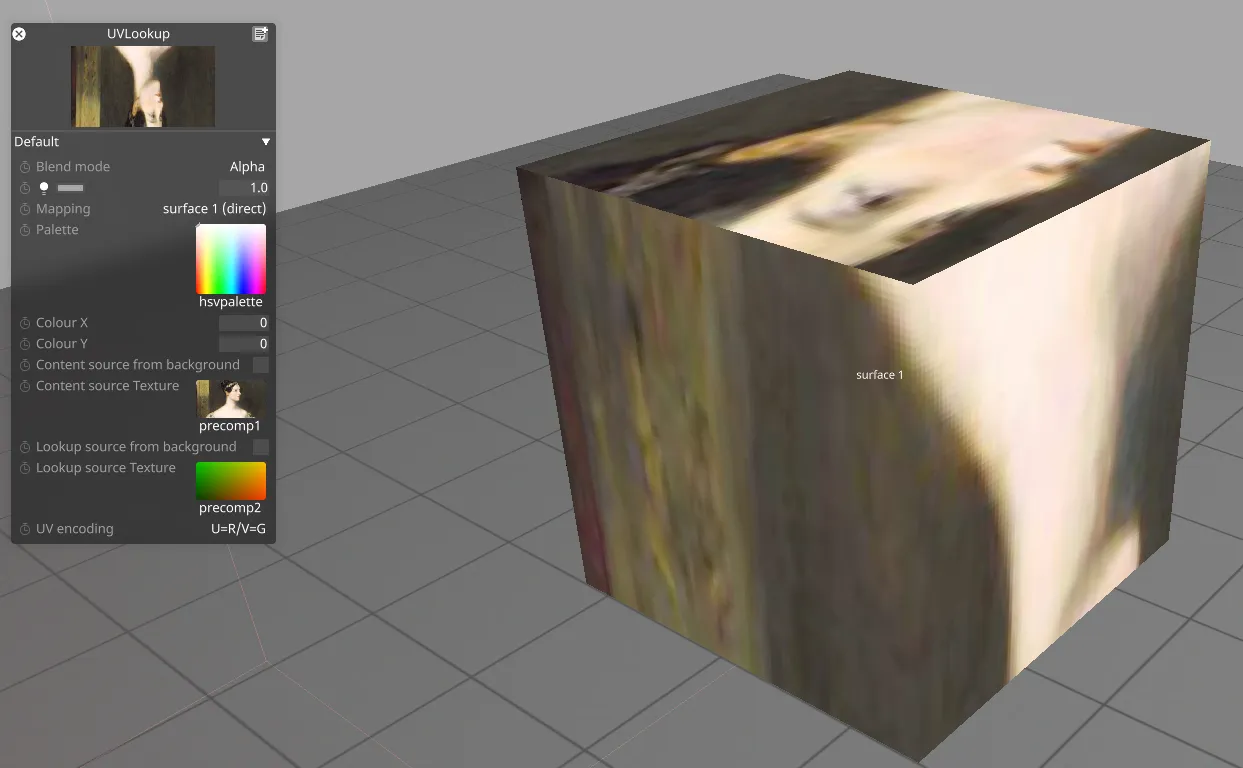Click the notes icon in UVLookup header

click(260, 34)
